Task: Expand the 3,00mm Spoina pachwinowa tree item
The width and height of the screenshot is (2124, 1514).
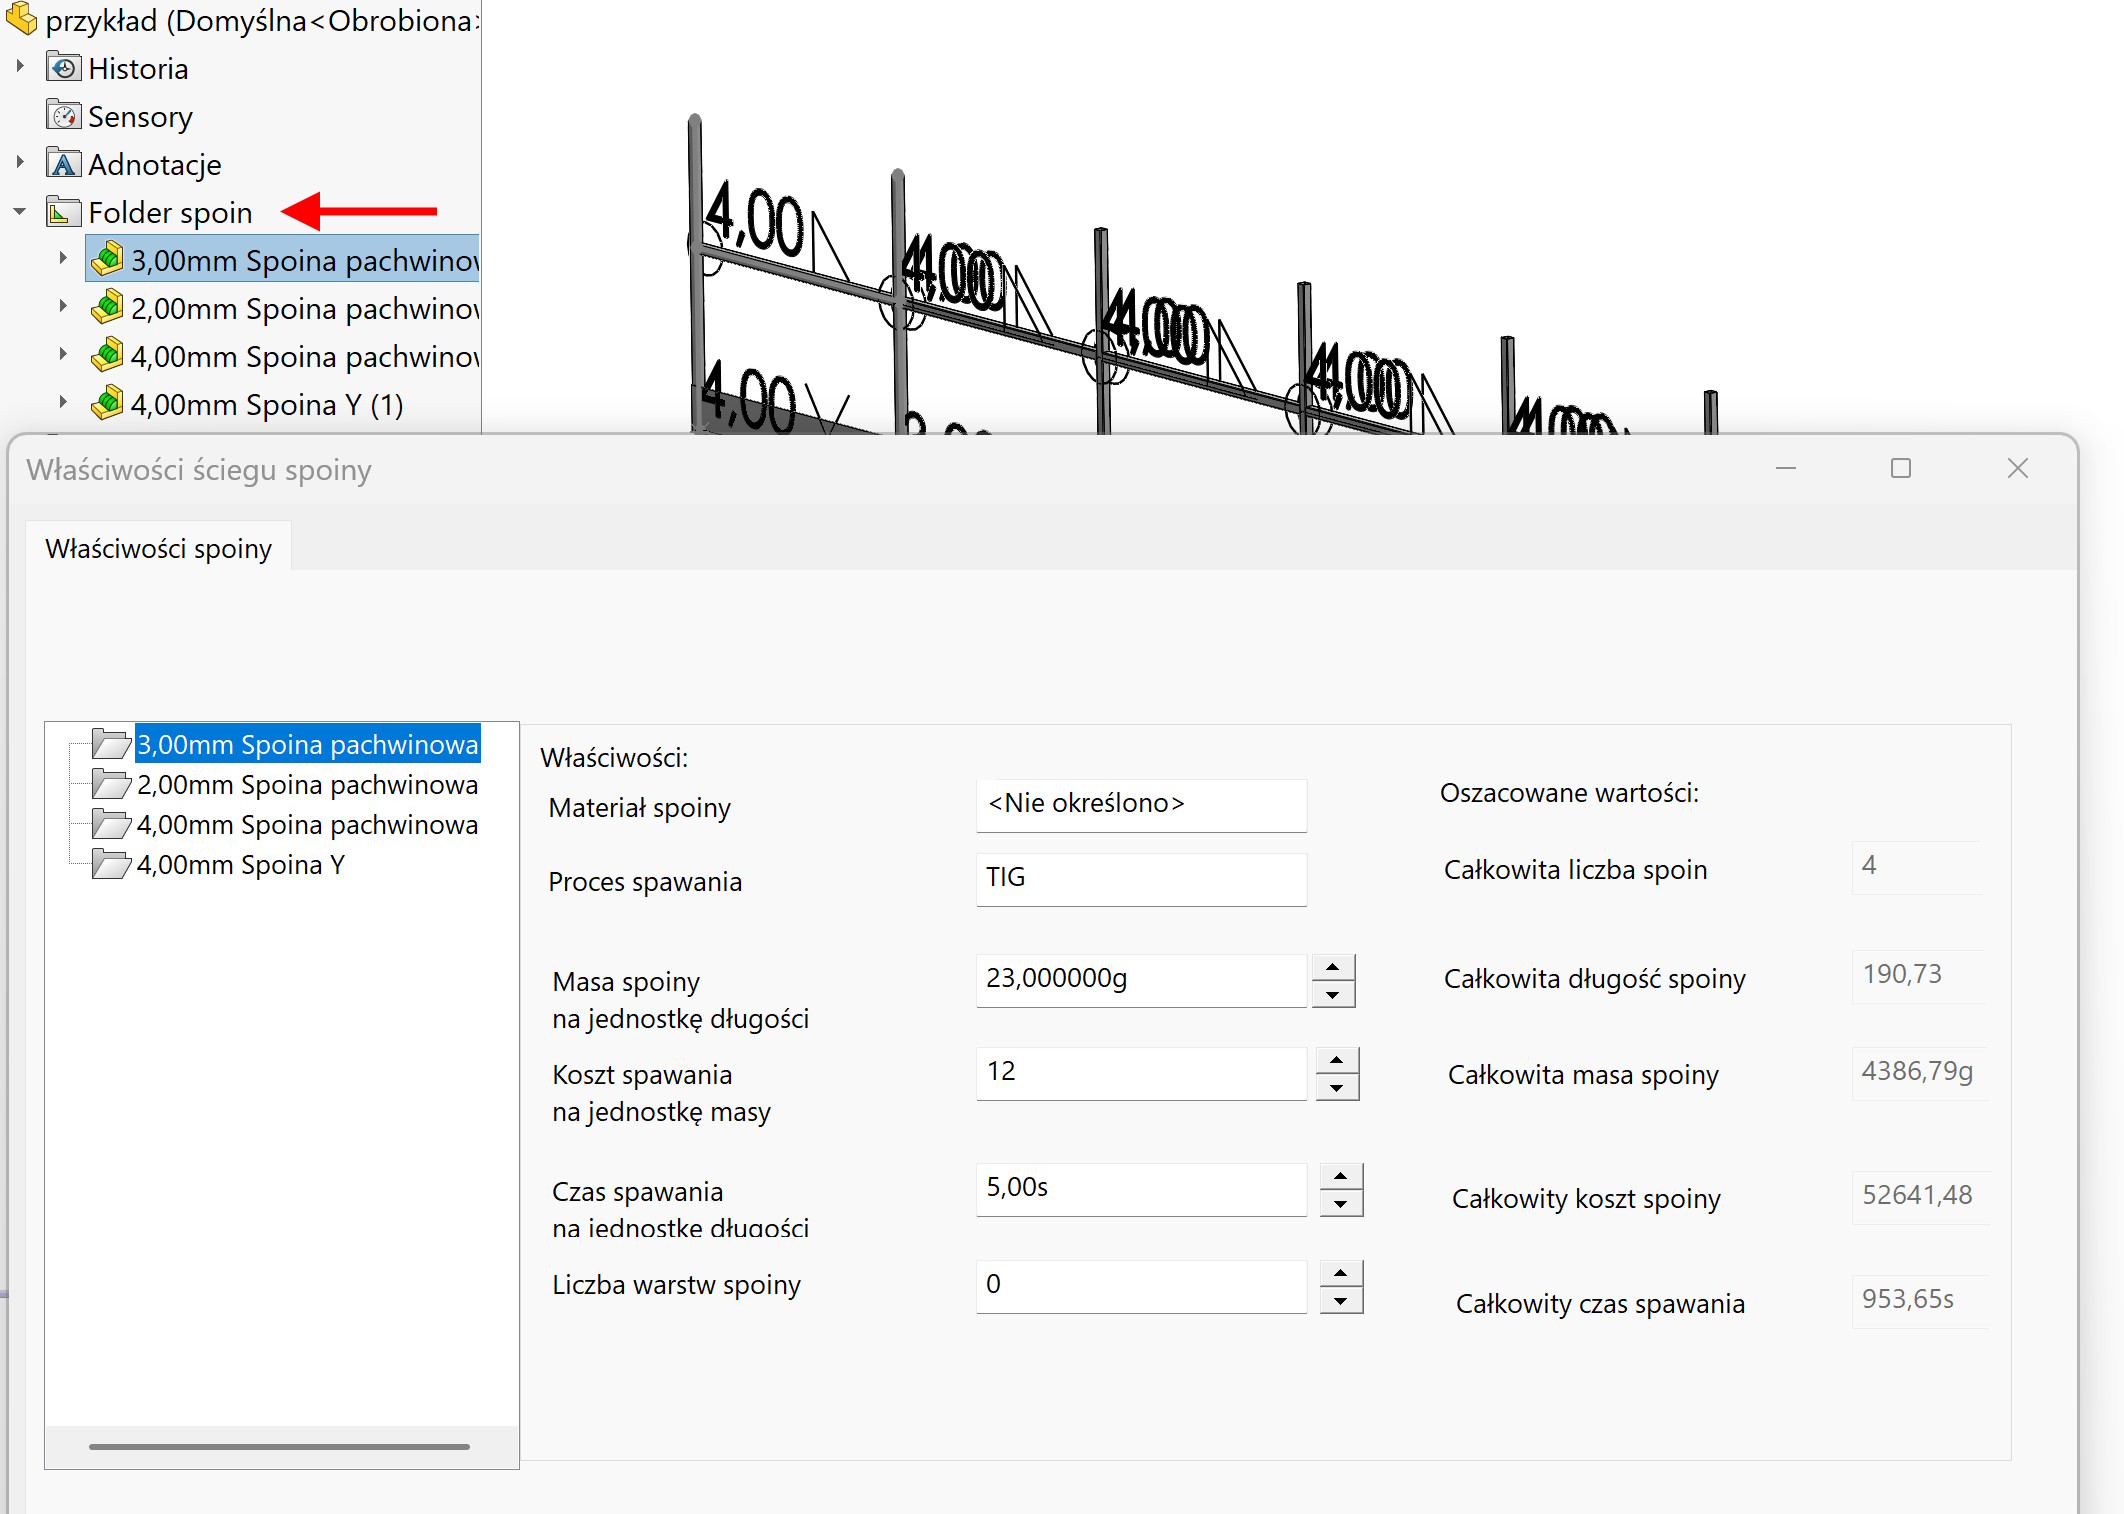Action: [62, 259]
